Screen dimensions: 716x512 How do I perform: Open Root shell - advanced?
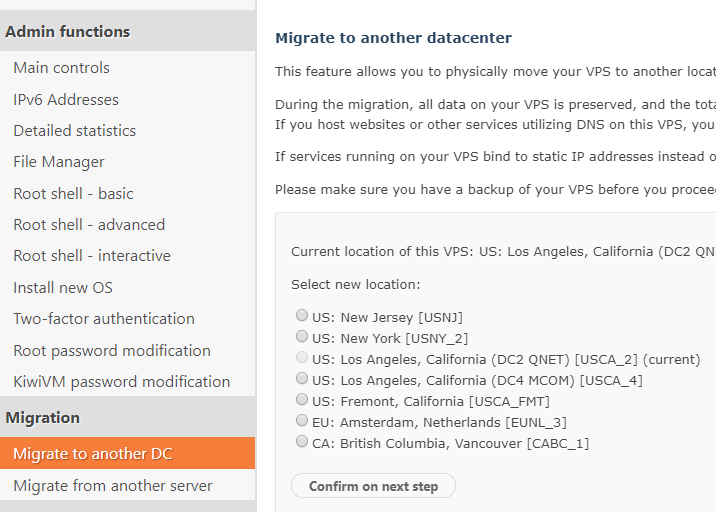tap(89, 225)
